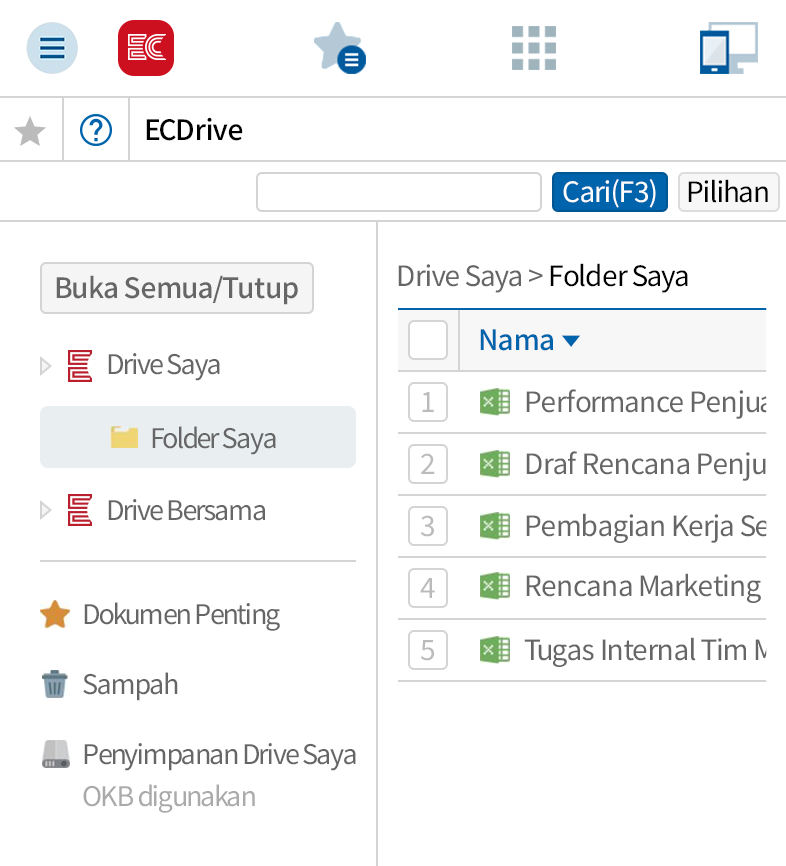
Task: Open the Nama column sort dropdown arrow
Action: (570, 340)
